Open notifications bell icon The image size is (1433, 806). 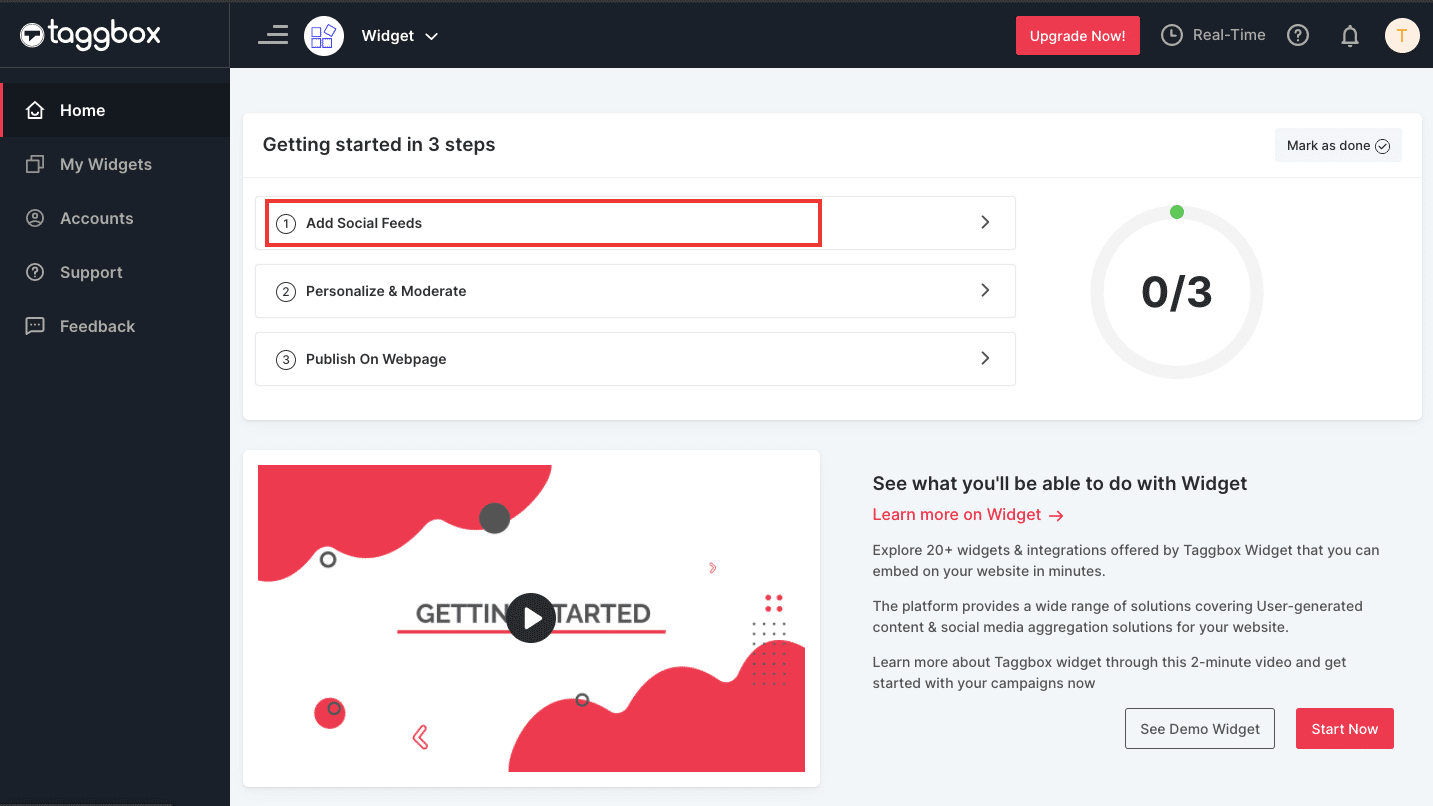[x=1350, y=36]
